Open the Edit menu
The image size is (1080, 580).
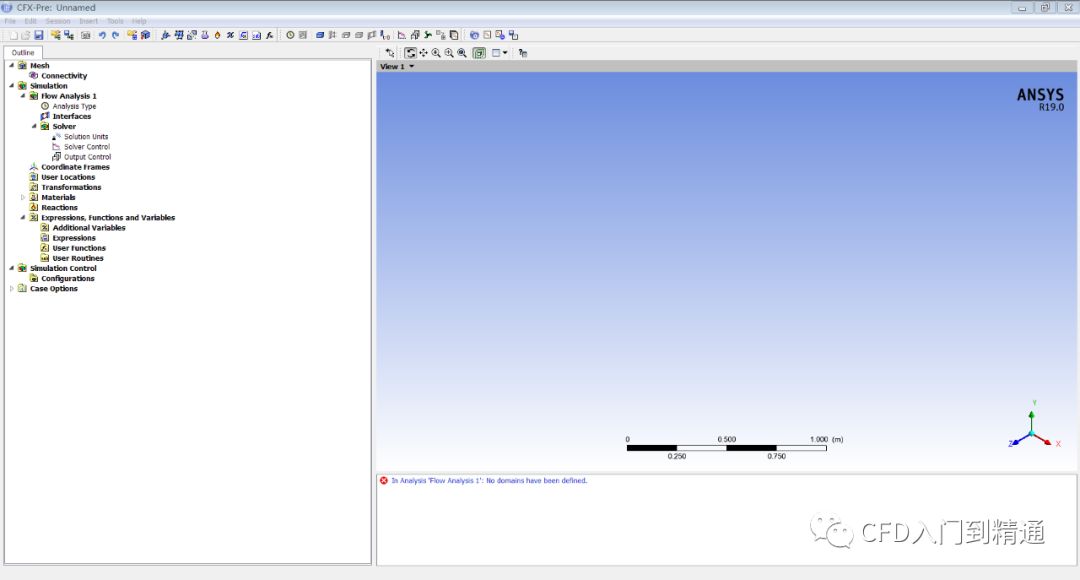[x=30, y=21]
